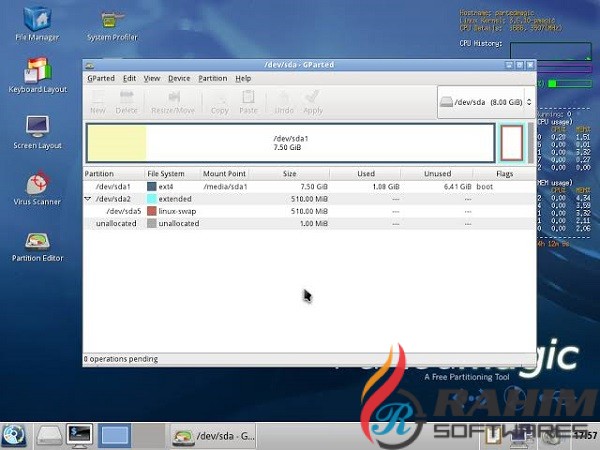Launch System Profiler from desktop
Image resolution: width=600 pixels, height=450 pixels.
pos(112,25)
